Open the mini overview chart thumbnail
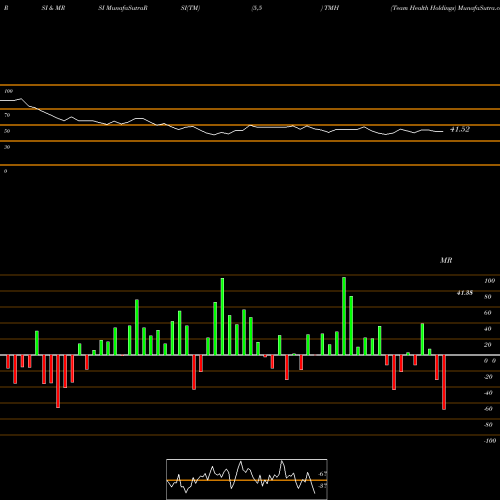The image size is (500, 500). 247,479
